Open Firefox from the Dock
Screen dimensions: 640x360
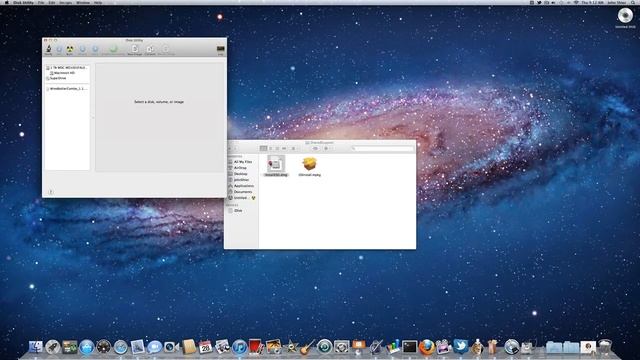pyautogui.click(x=427, y=347)
